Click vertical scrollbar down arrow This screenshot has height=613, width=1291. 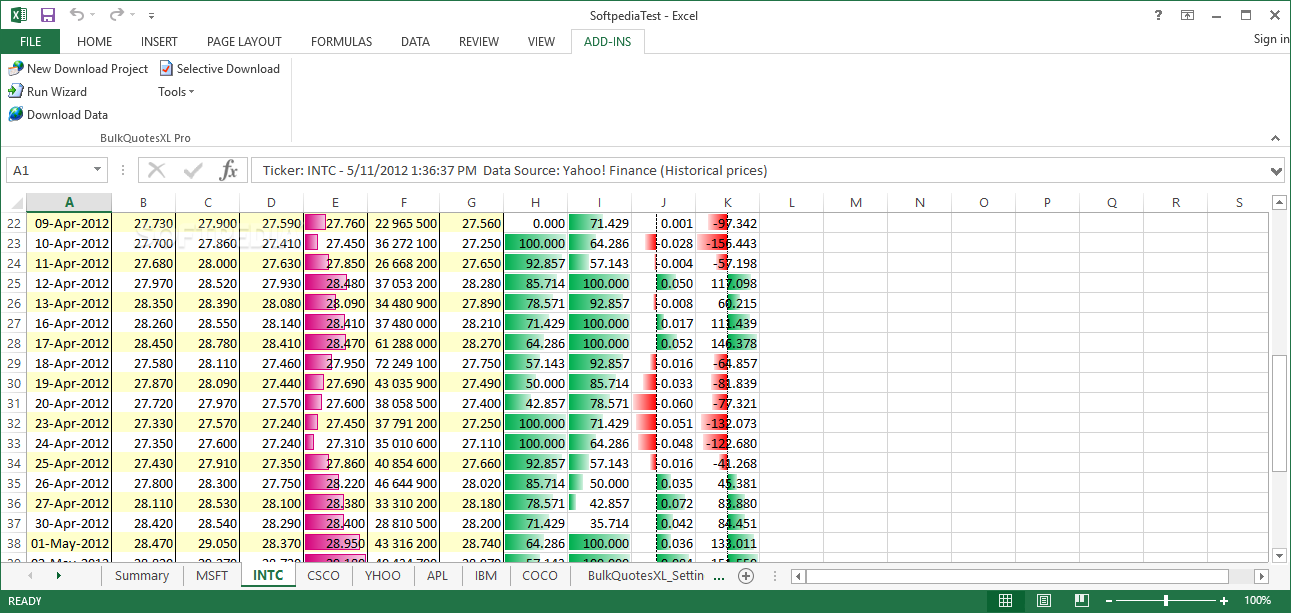point(1278,555)
